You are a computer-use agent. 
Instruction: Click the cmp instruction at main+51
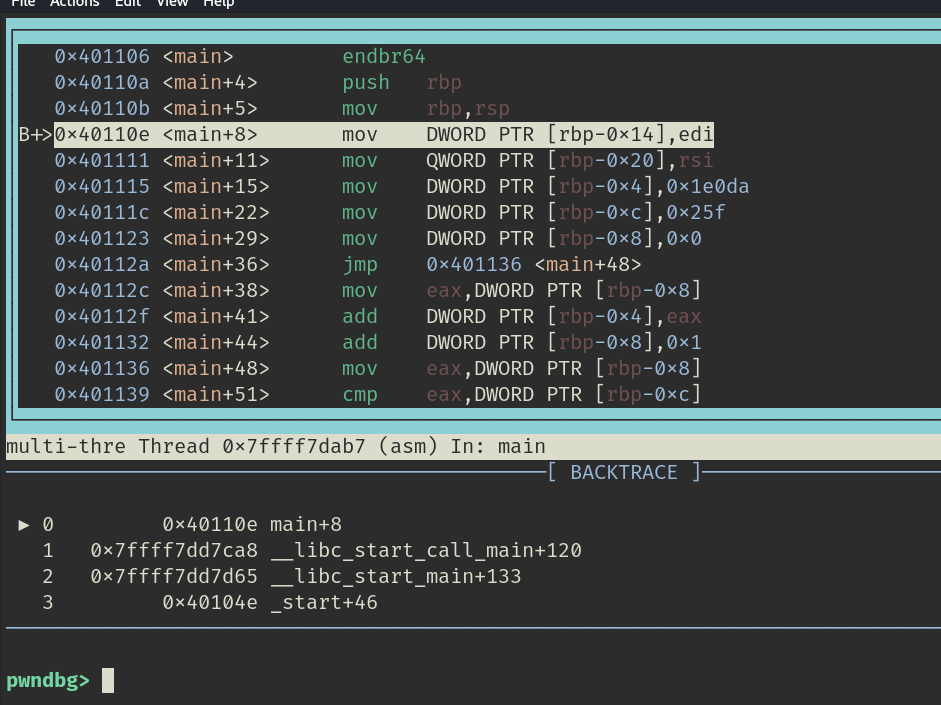pos(359,394)
